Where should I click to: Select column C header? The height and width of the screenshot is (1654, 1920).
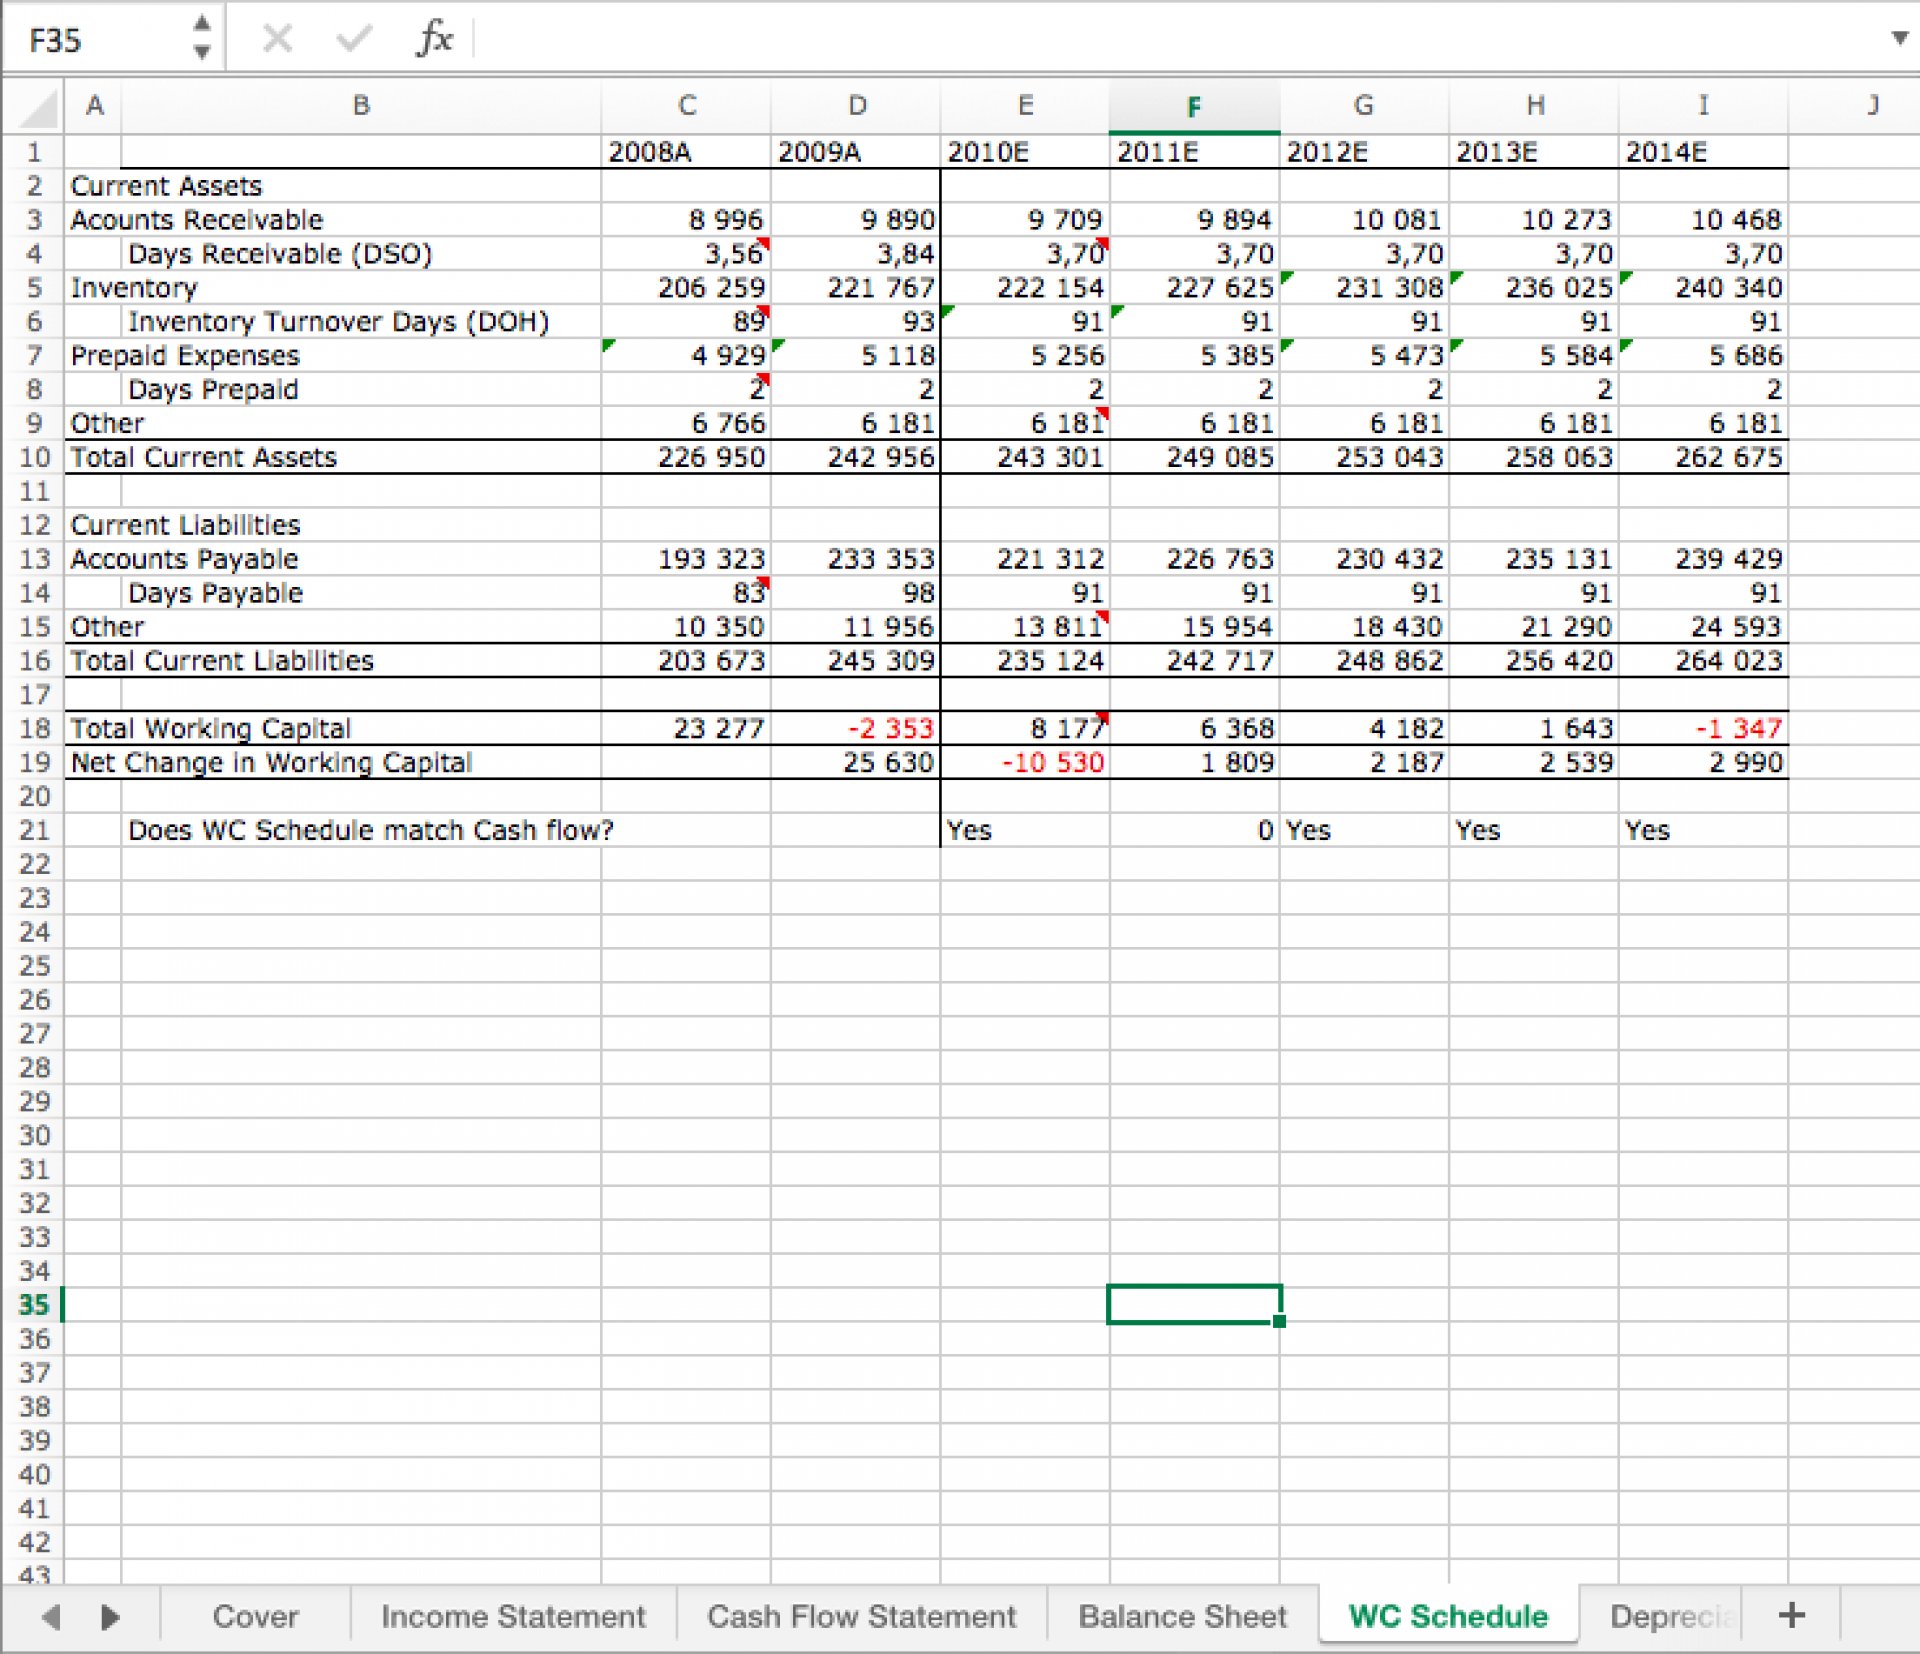pos(687,106)
